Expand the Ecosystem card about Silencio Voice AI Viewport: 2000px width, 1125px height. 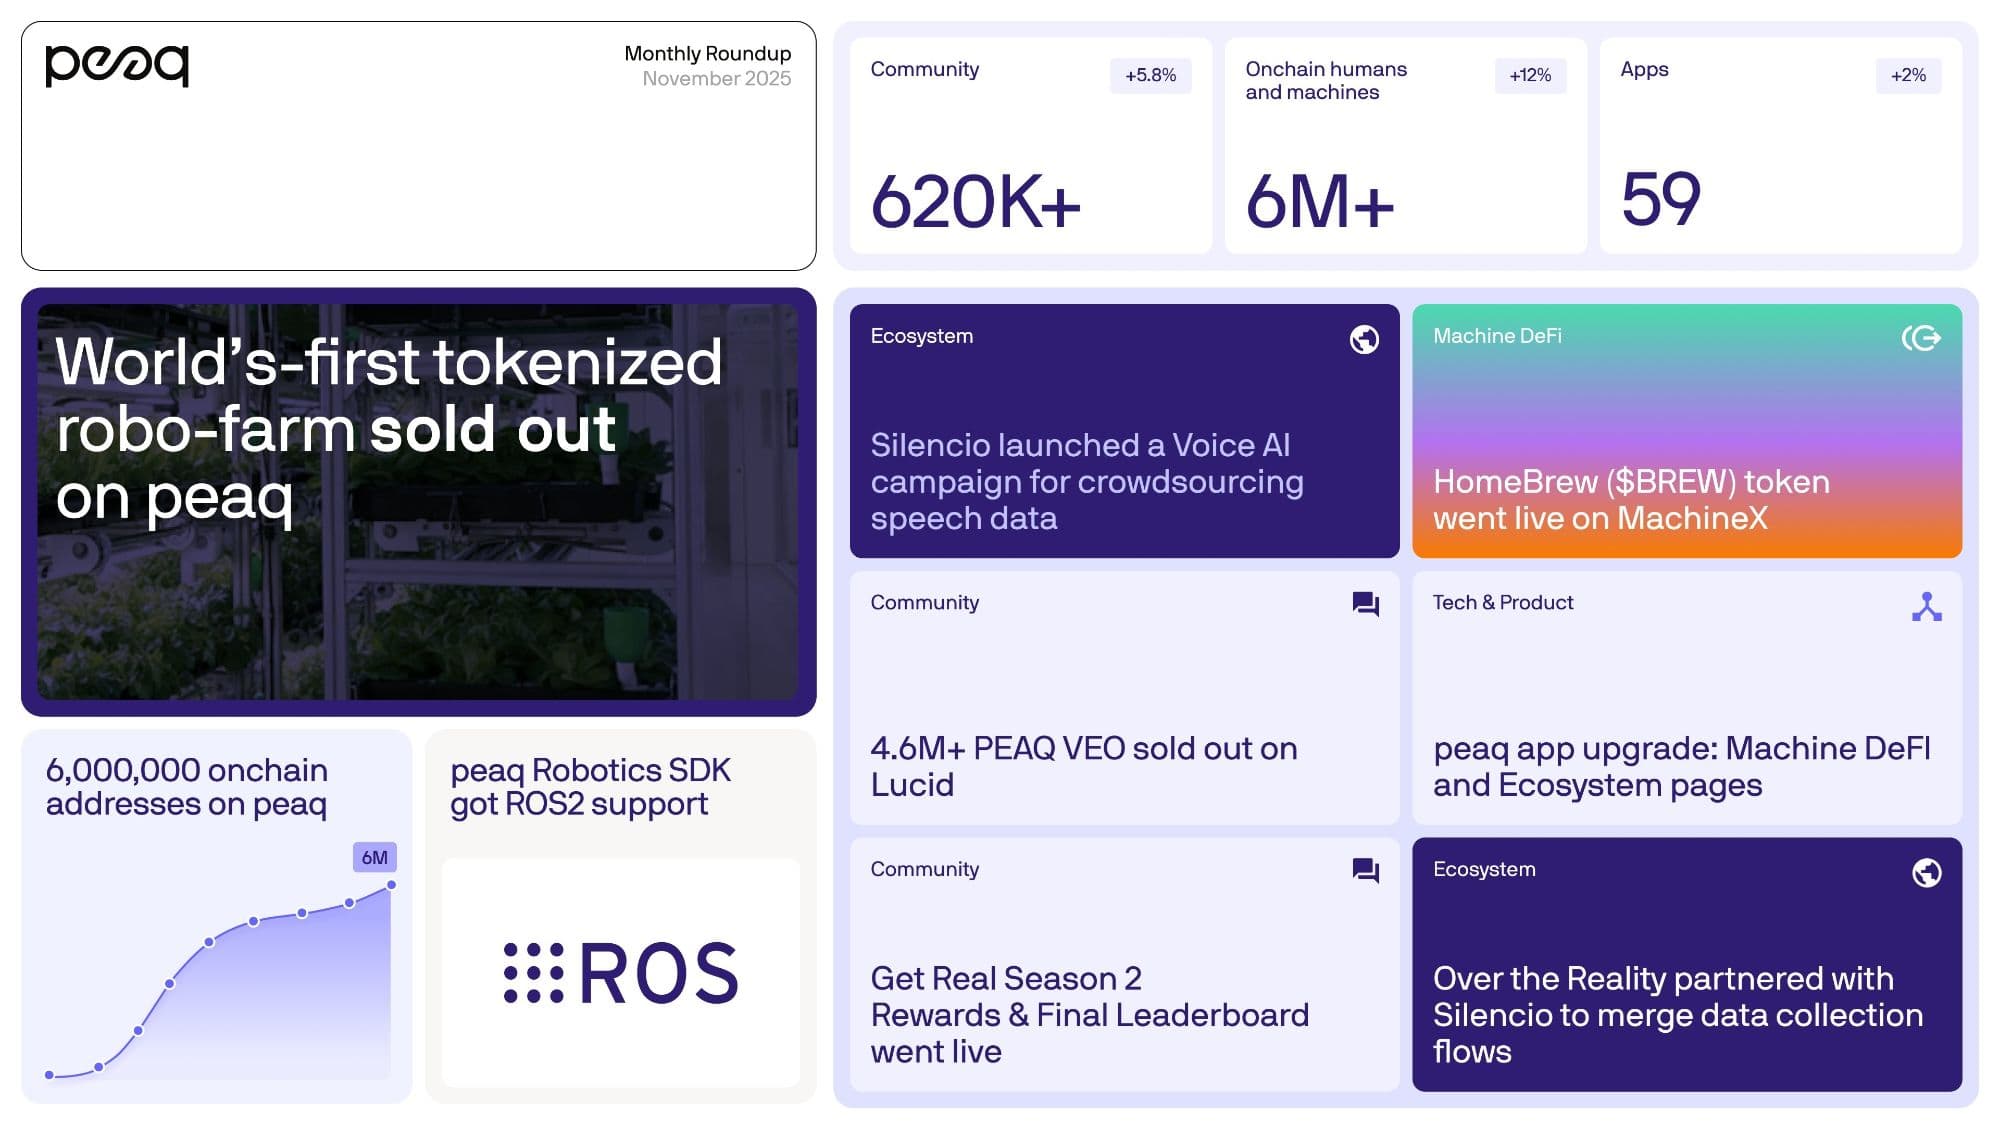coord(1120,430)
